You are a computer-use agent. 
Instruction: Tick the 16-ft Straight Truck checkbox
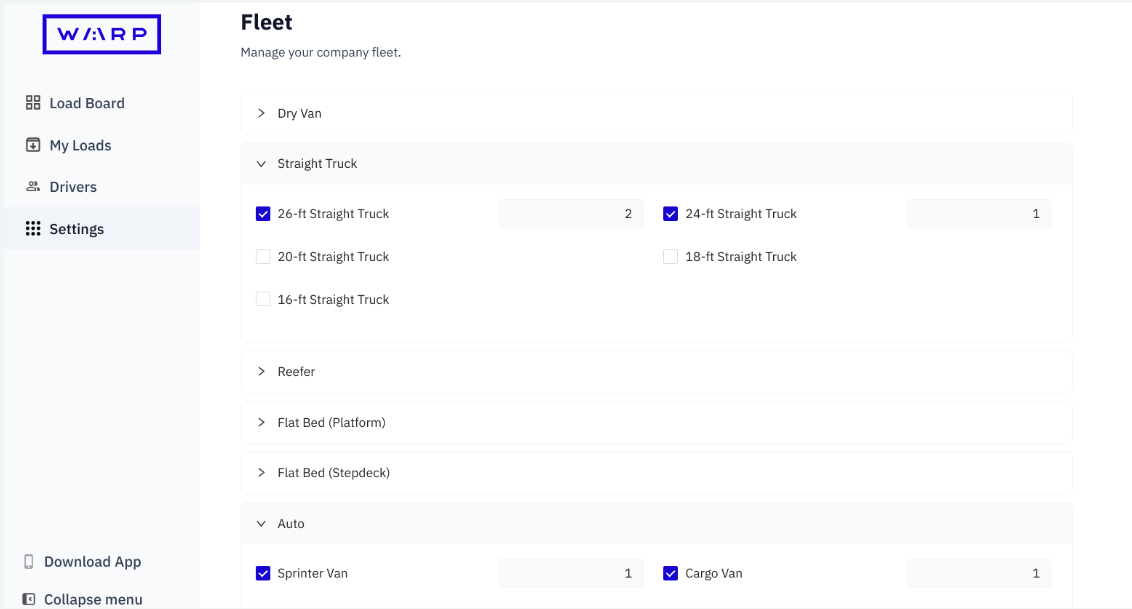tap(263, 299)
